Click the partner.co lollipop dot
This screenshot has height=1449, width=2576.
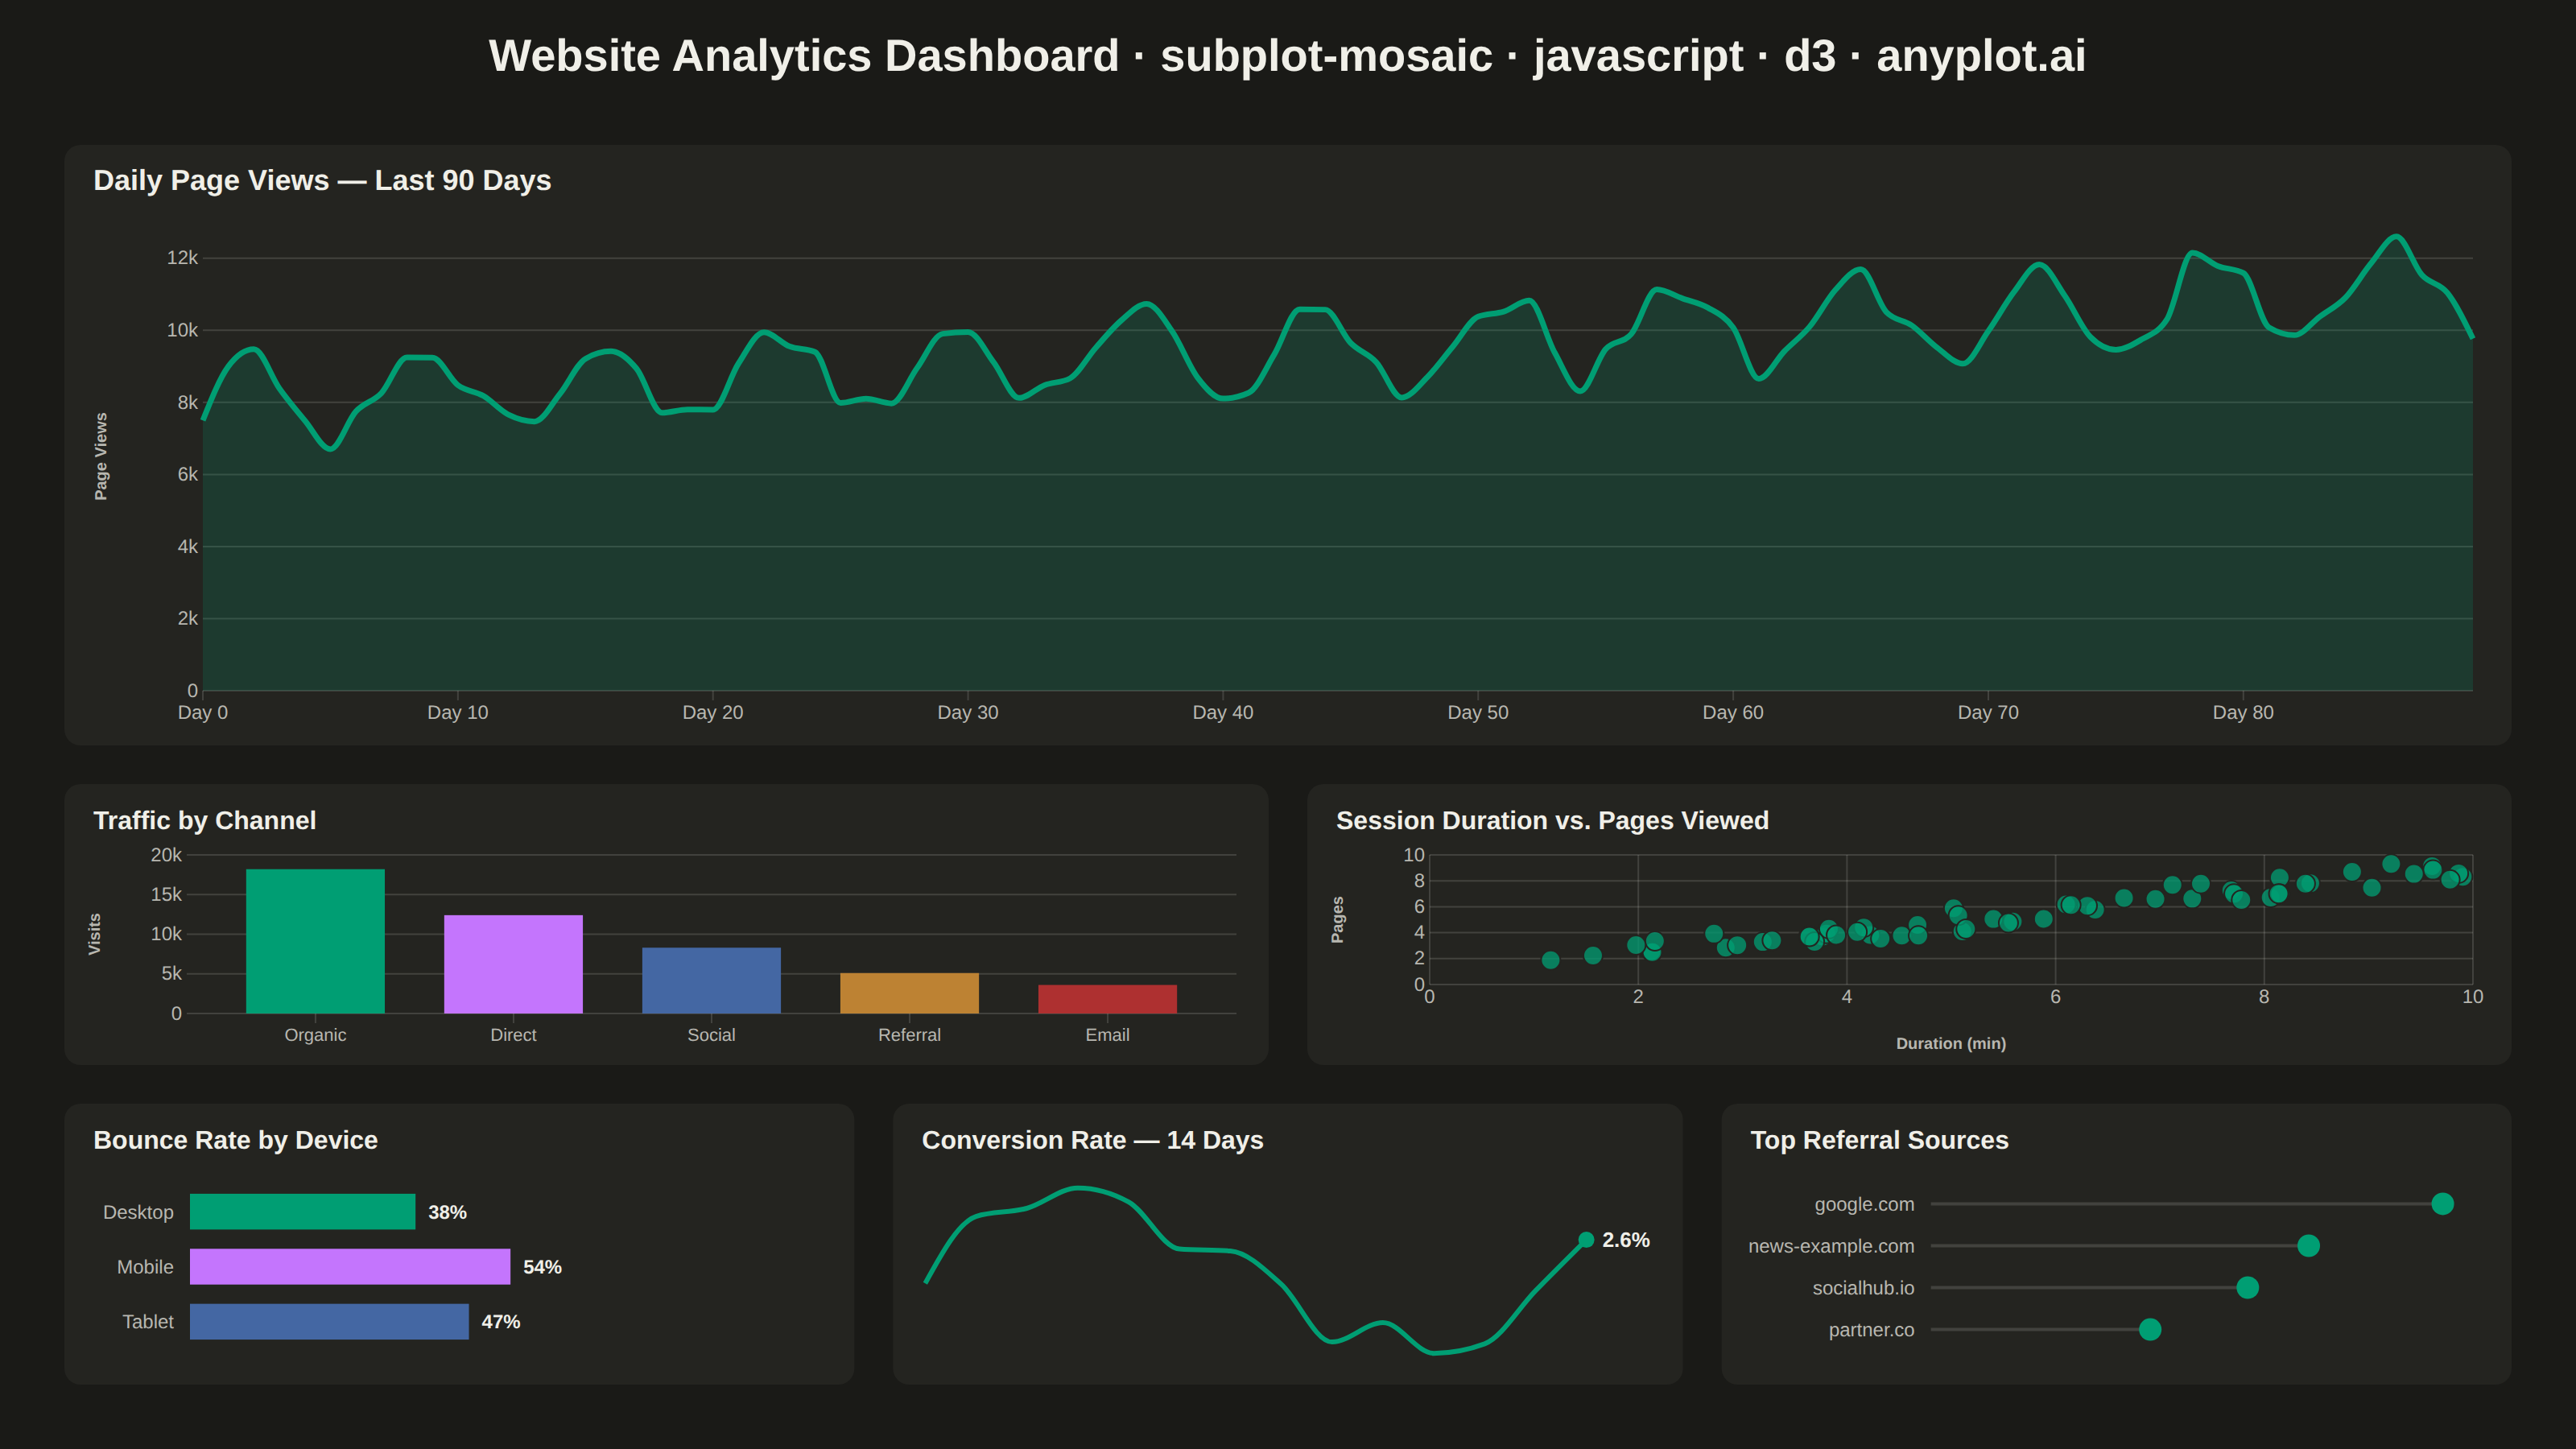tap(2150, 1330)
